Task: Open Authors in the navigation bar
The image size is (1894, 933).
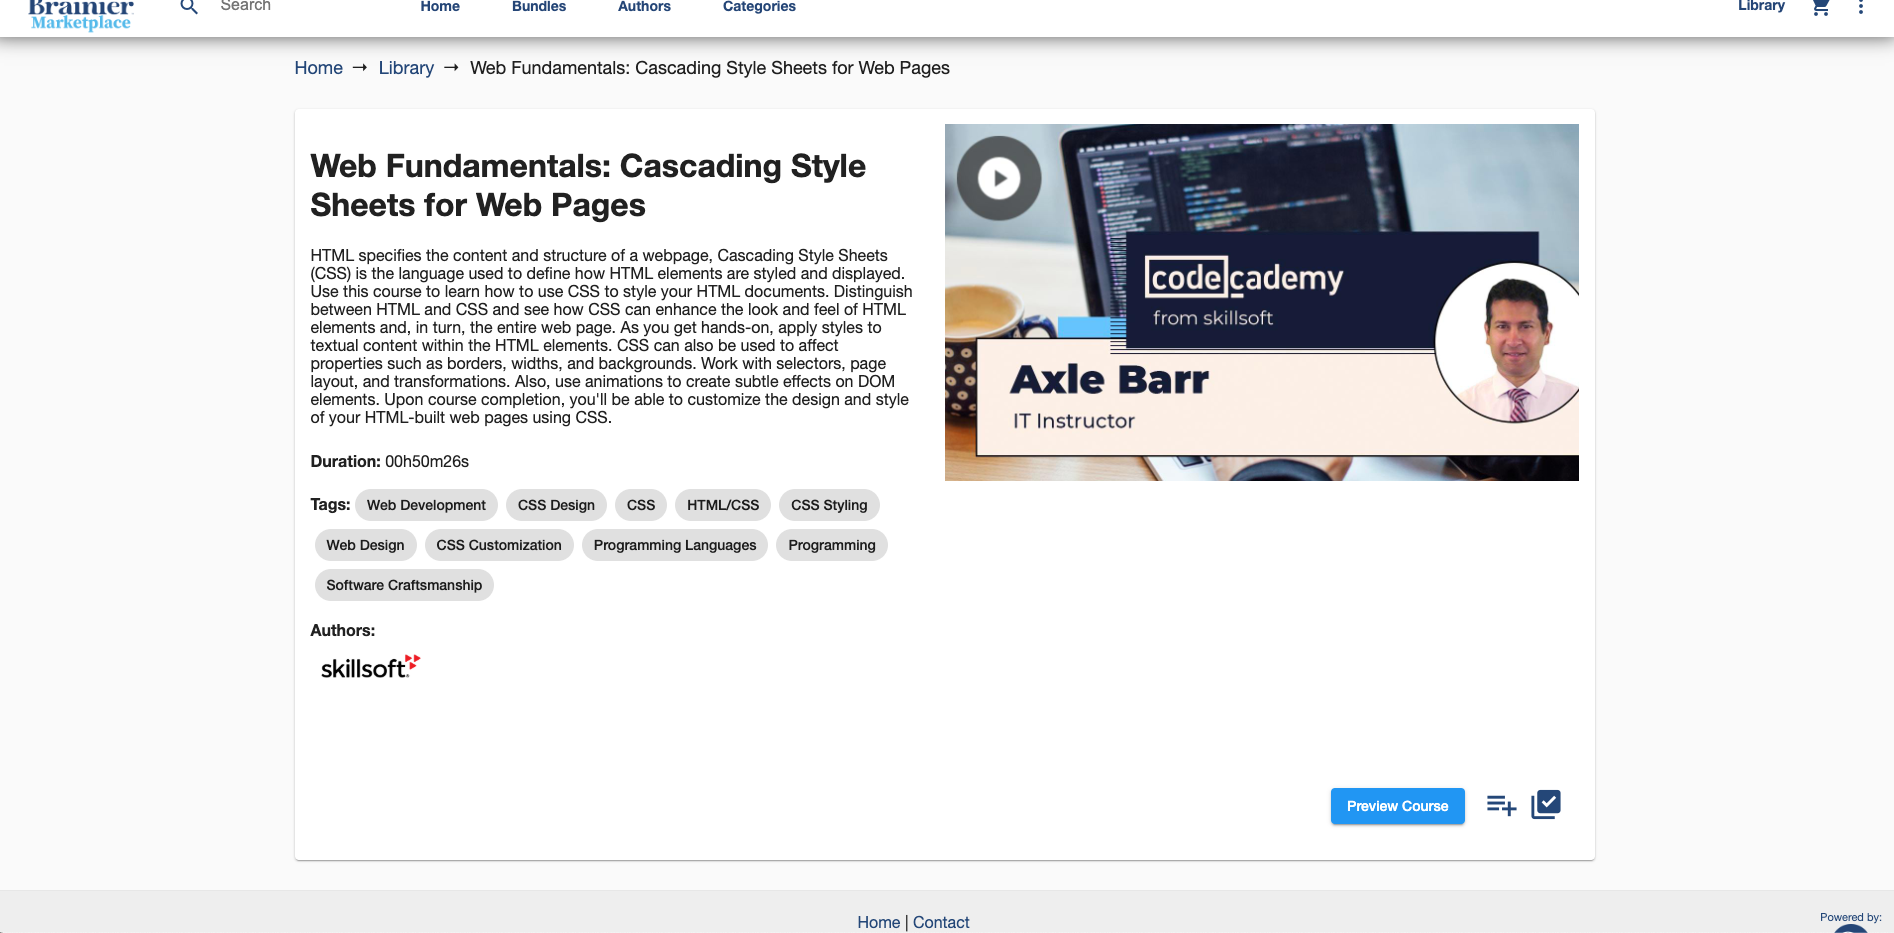Action: point(644,7)
